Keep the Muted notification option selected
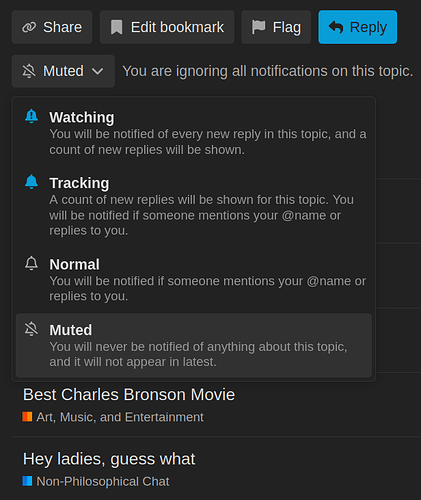The height and width of the screenshot is (500, 421). coord(194,345)
